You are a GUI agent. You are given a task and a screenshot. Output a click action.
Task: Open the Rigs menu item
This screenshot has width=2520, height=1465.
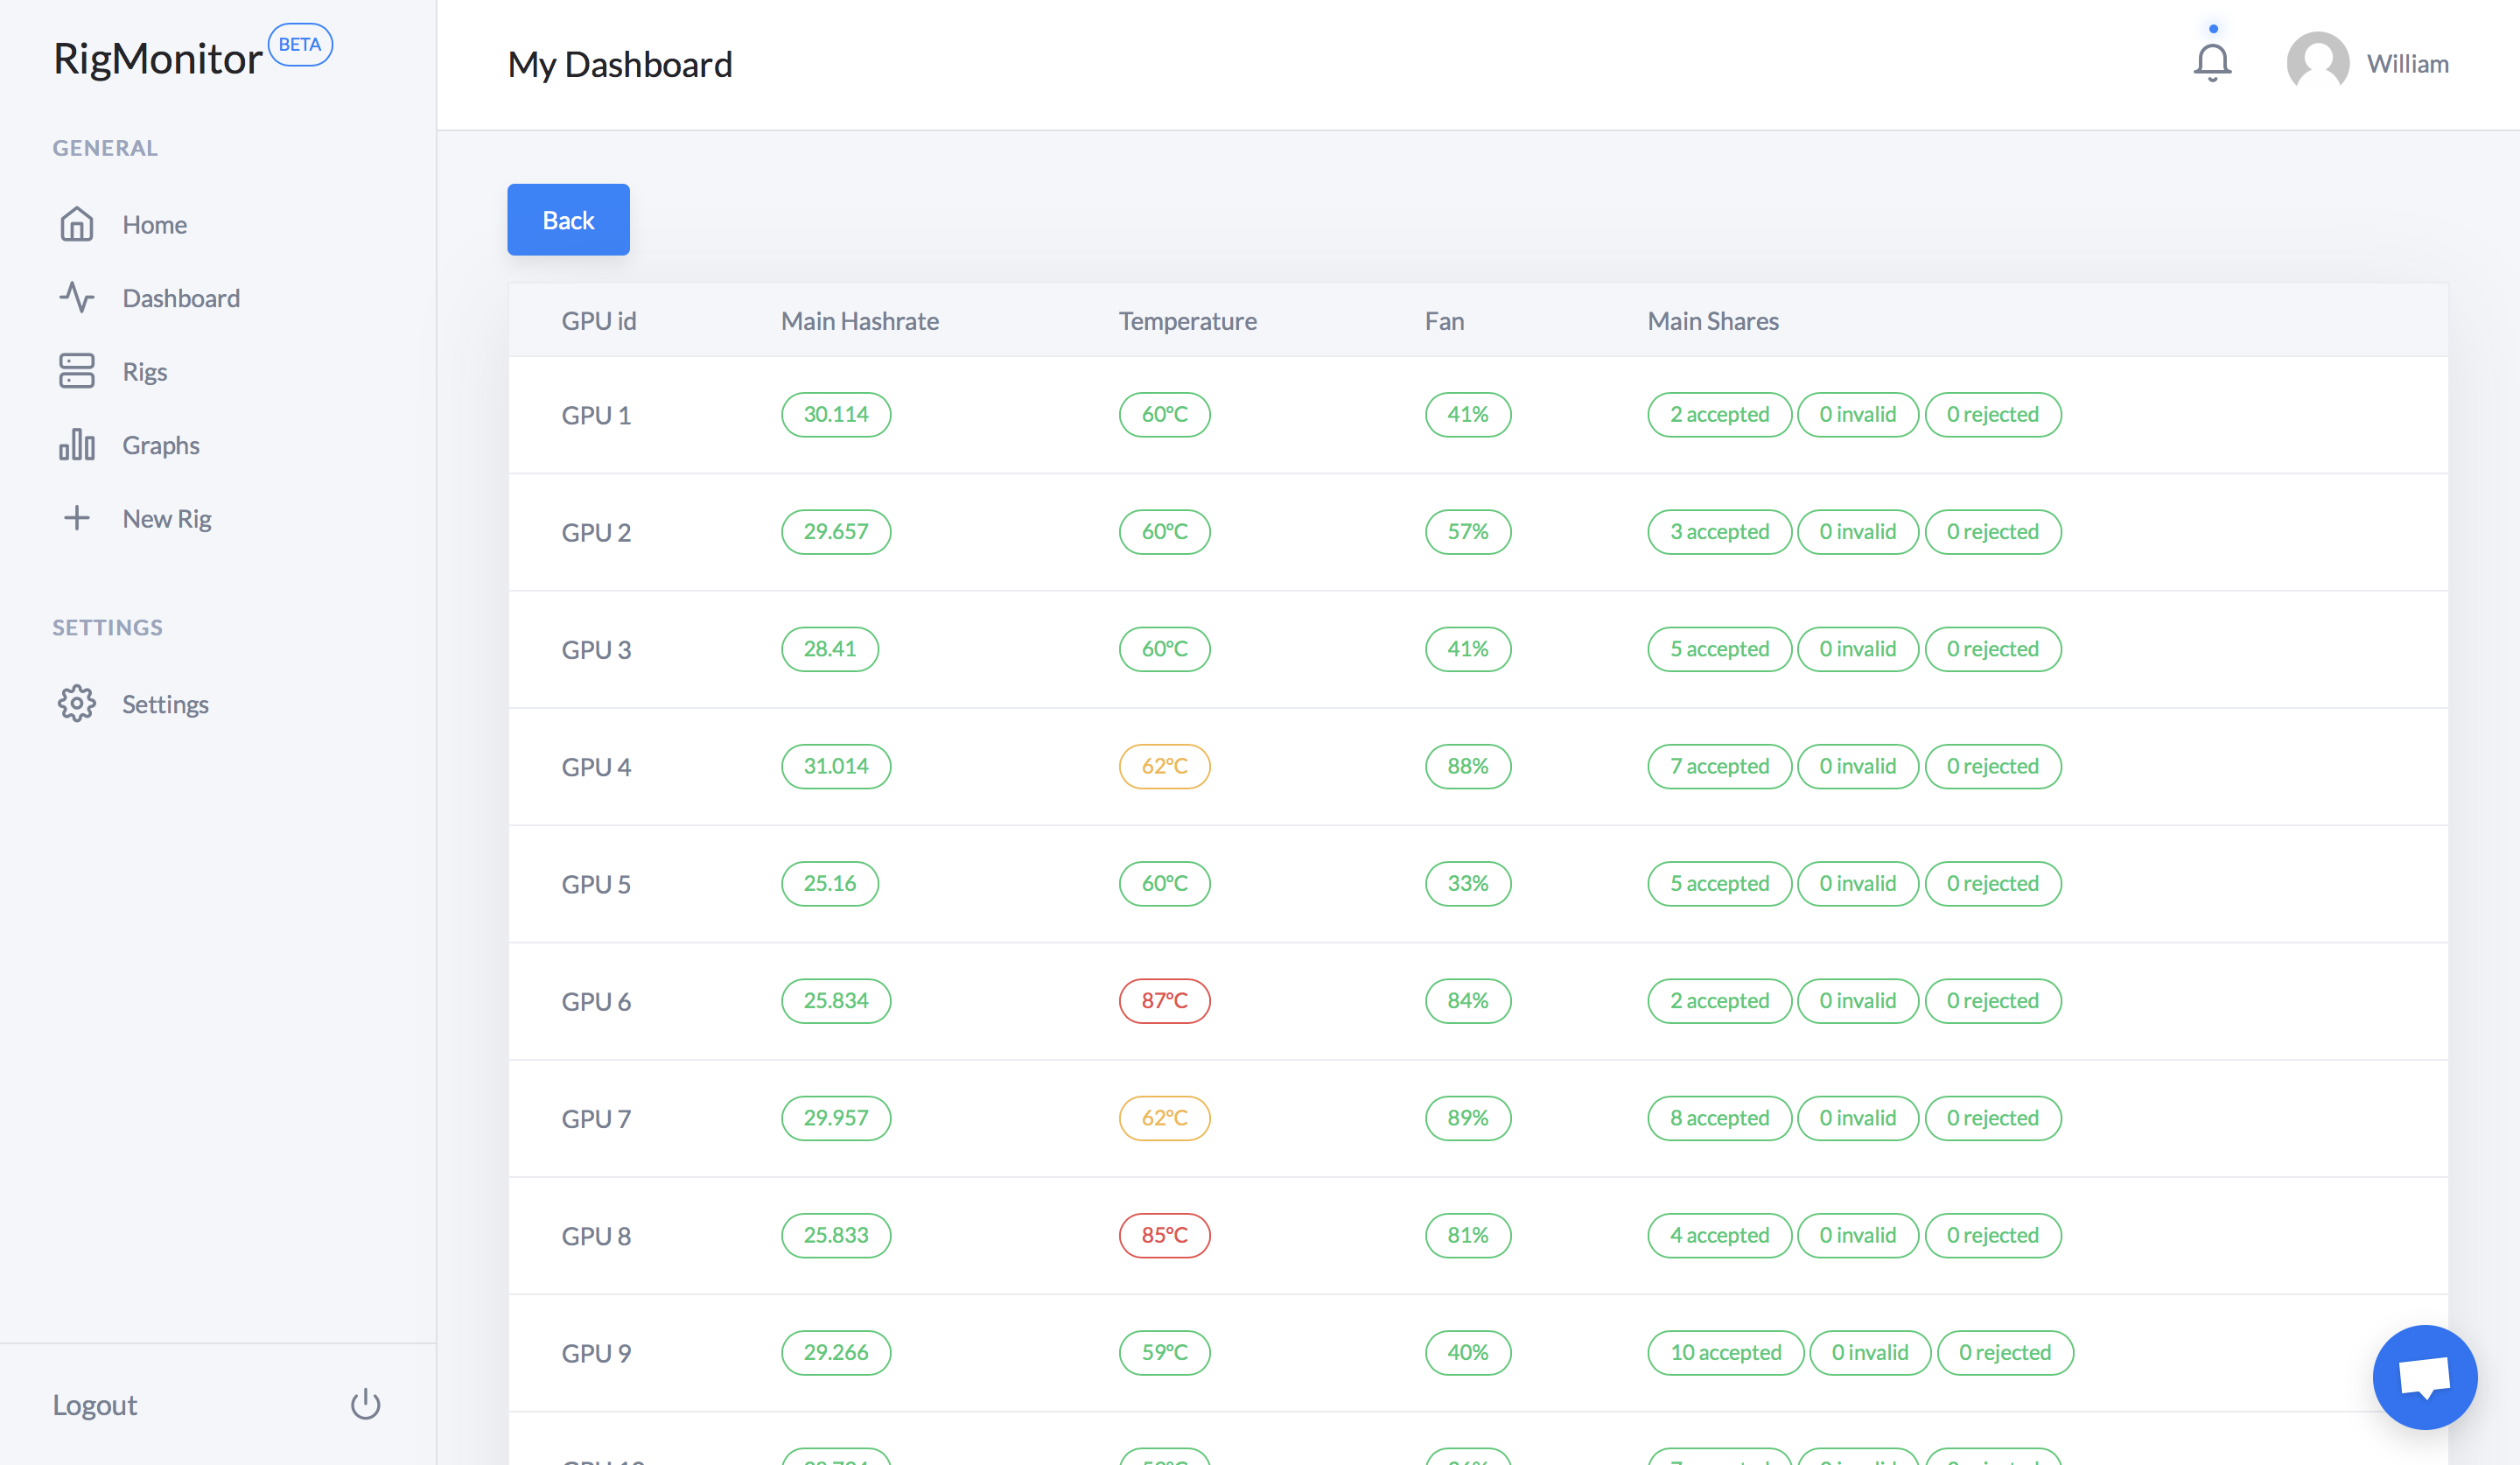(x=144, y=372)
